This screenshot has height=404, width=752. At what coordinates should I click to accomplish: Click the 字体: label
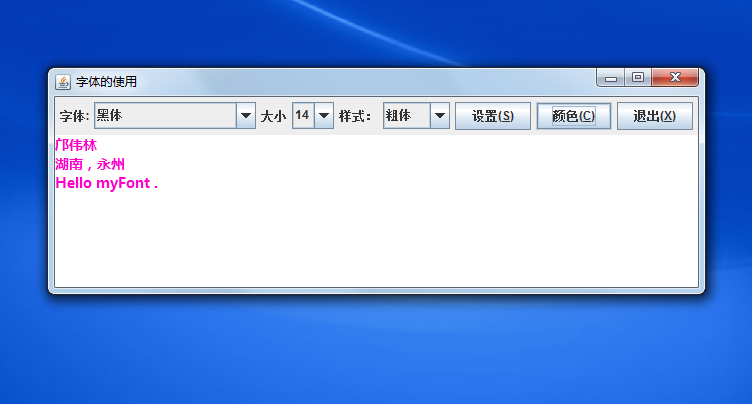click(74, 116)
